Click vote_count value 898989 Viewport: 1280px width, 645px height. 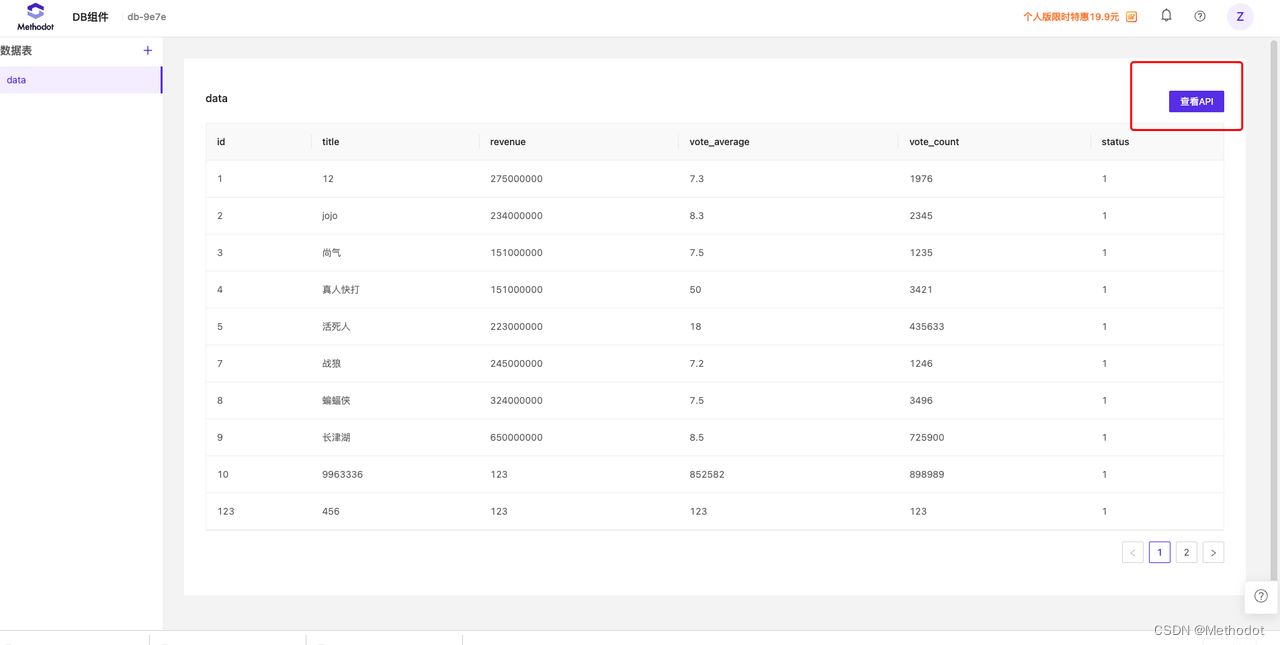point(927,475)
